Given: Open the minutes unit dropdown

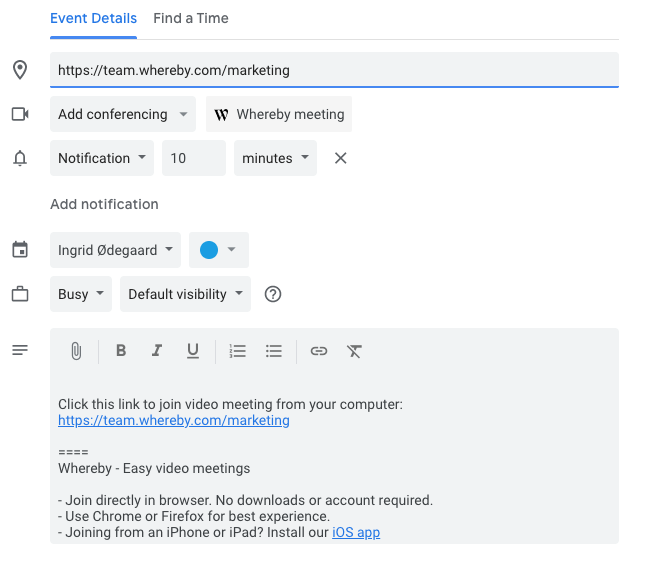Looking at the screenshot, I should tap(276, 158).
